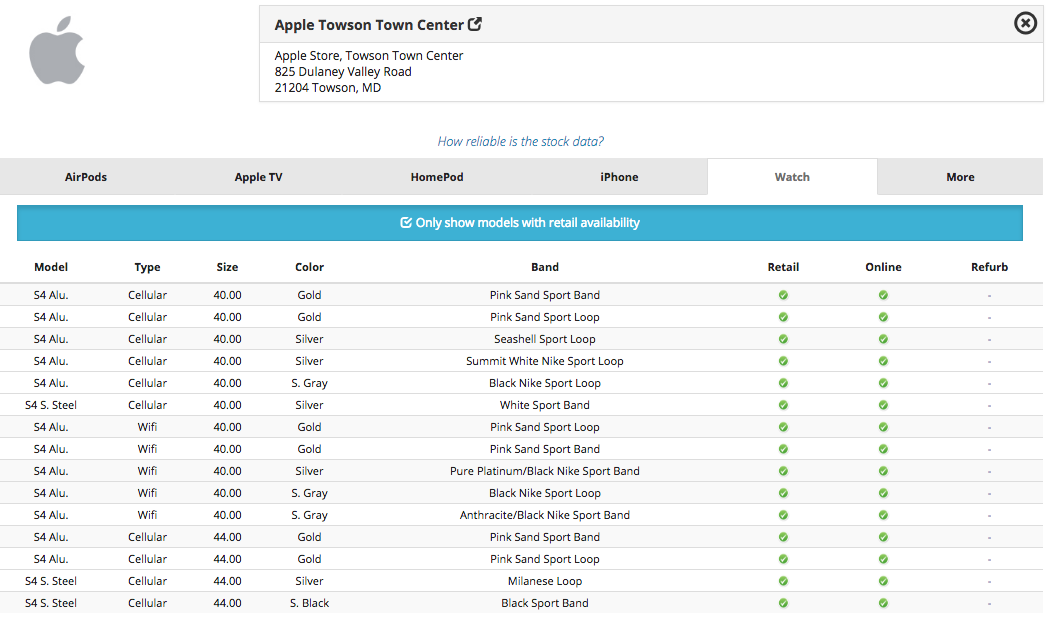The width and height of the screenshot is (1050, 636).
Task: Click the Model column header
Action: pos(51,267)
